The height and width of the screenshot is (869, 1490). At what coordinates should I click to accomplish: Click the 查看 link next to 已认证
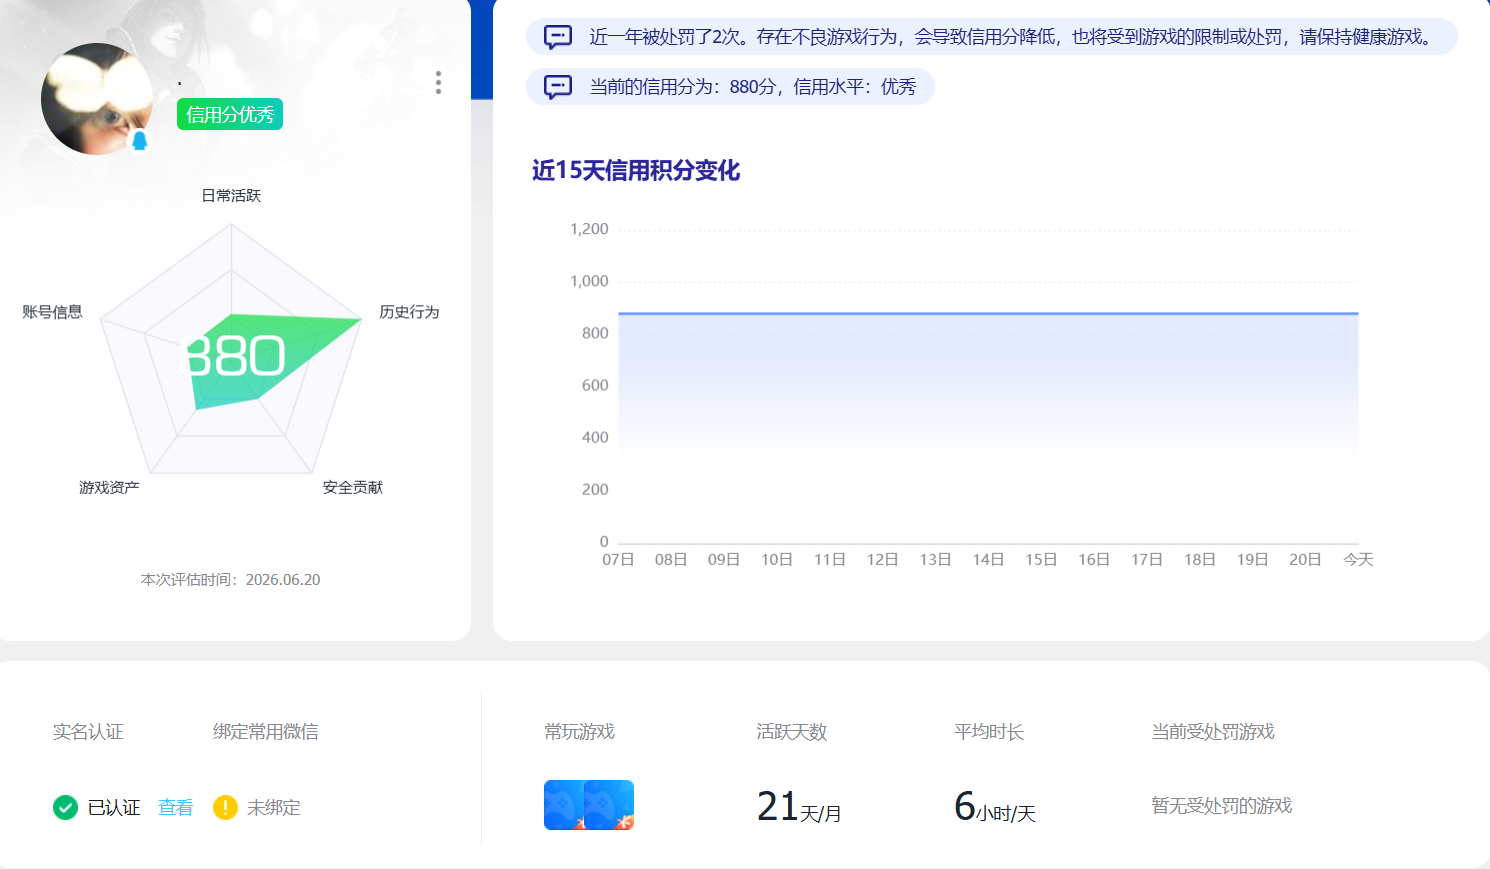(x=175, y=807)
